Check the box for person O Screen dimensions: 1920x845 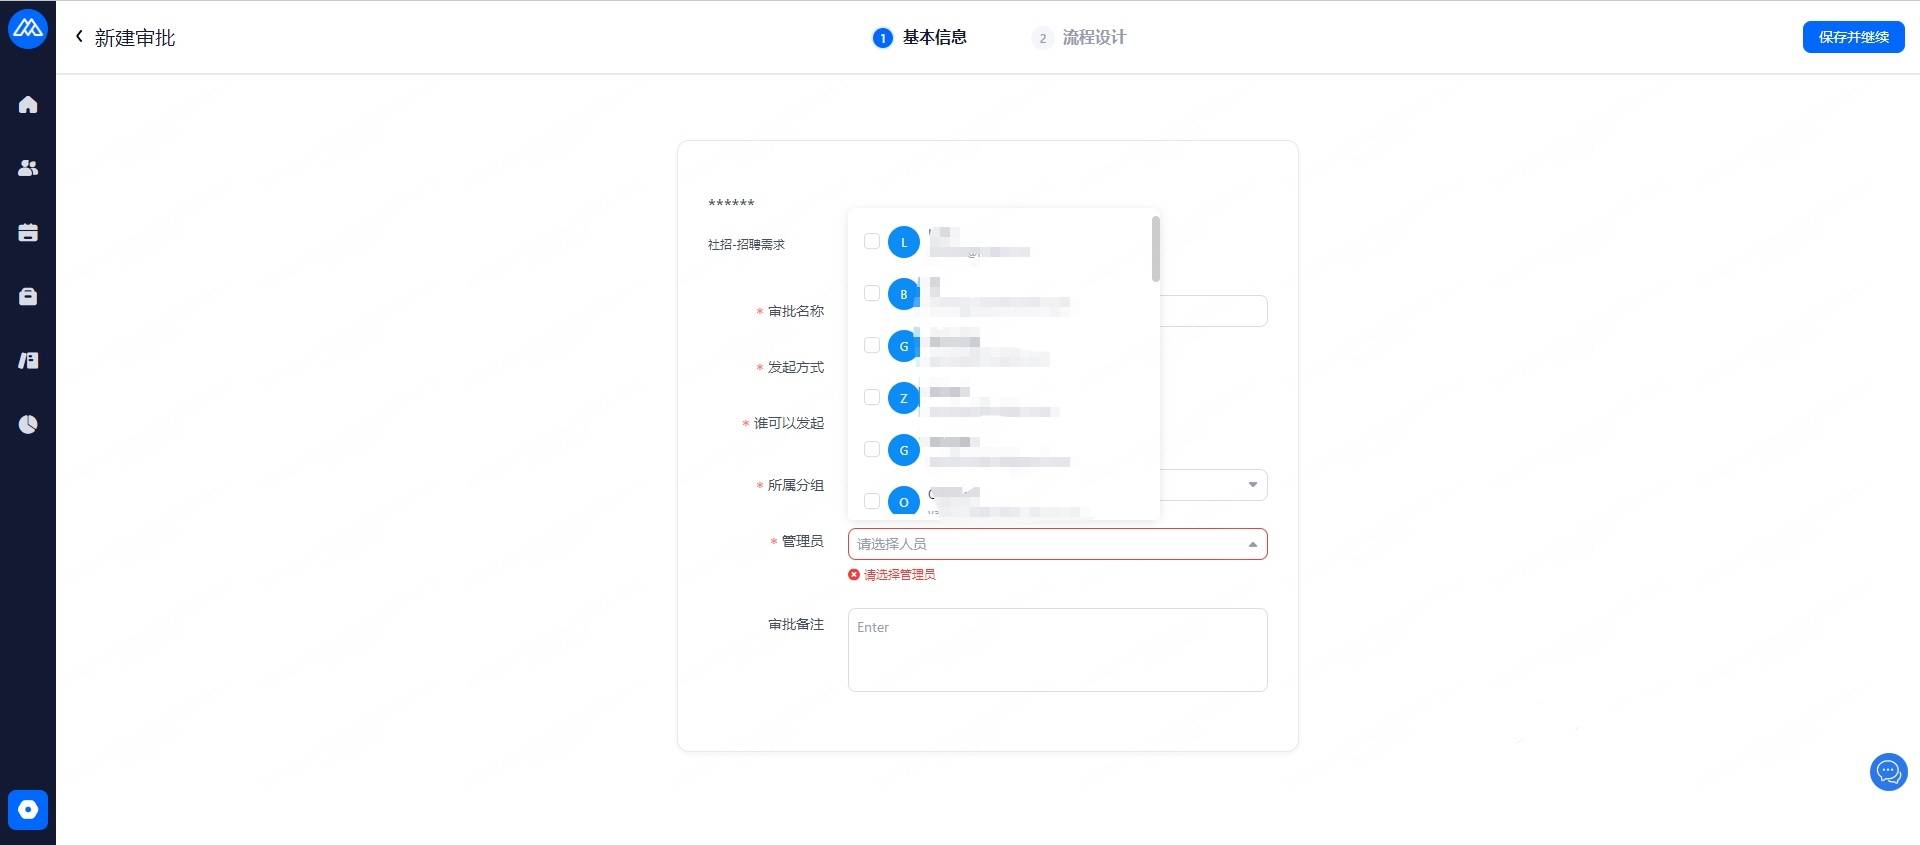tap(872, 501)
